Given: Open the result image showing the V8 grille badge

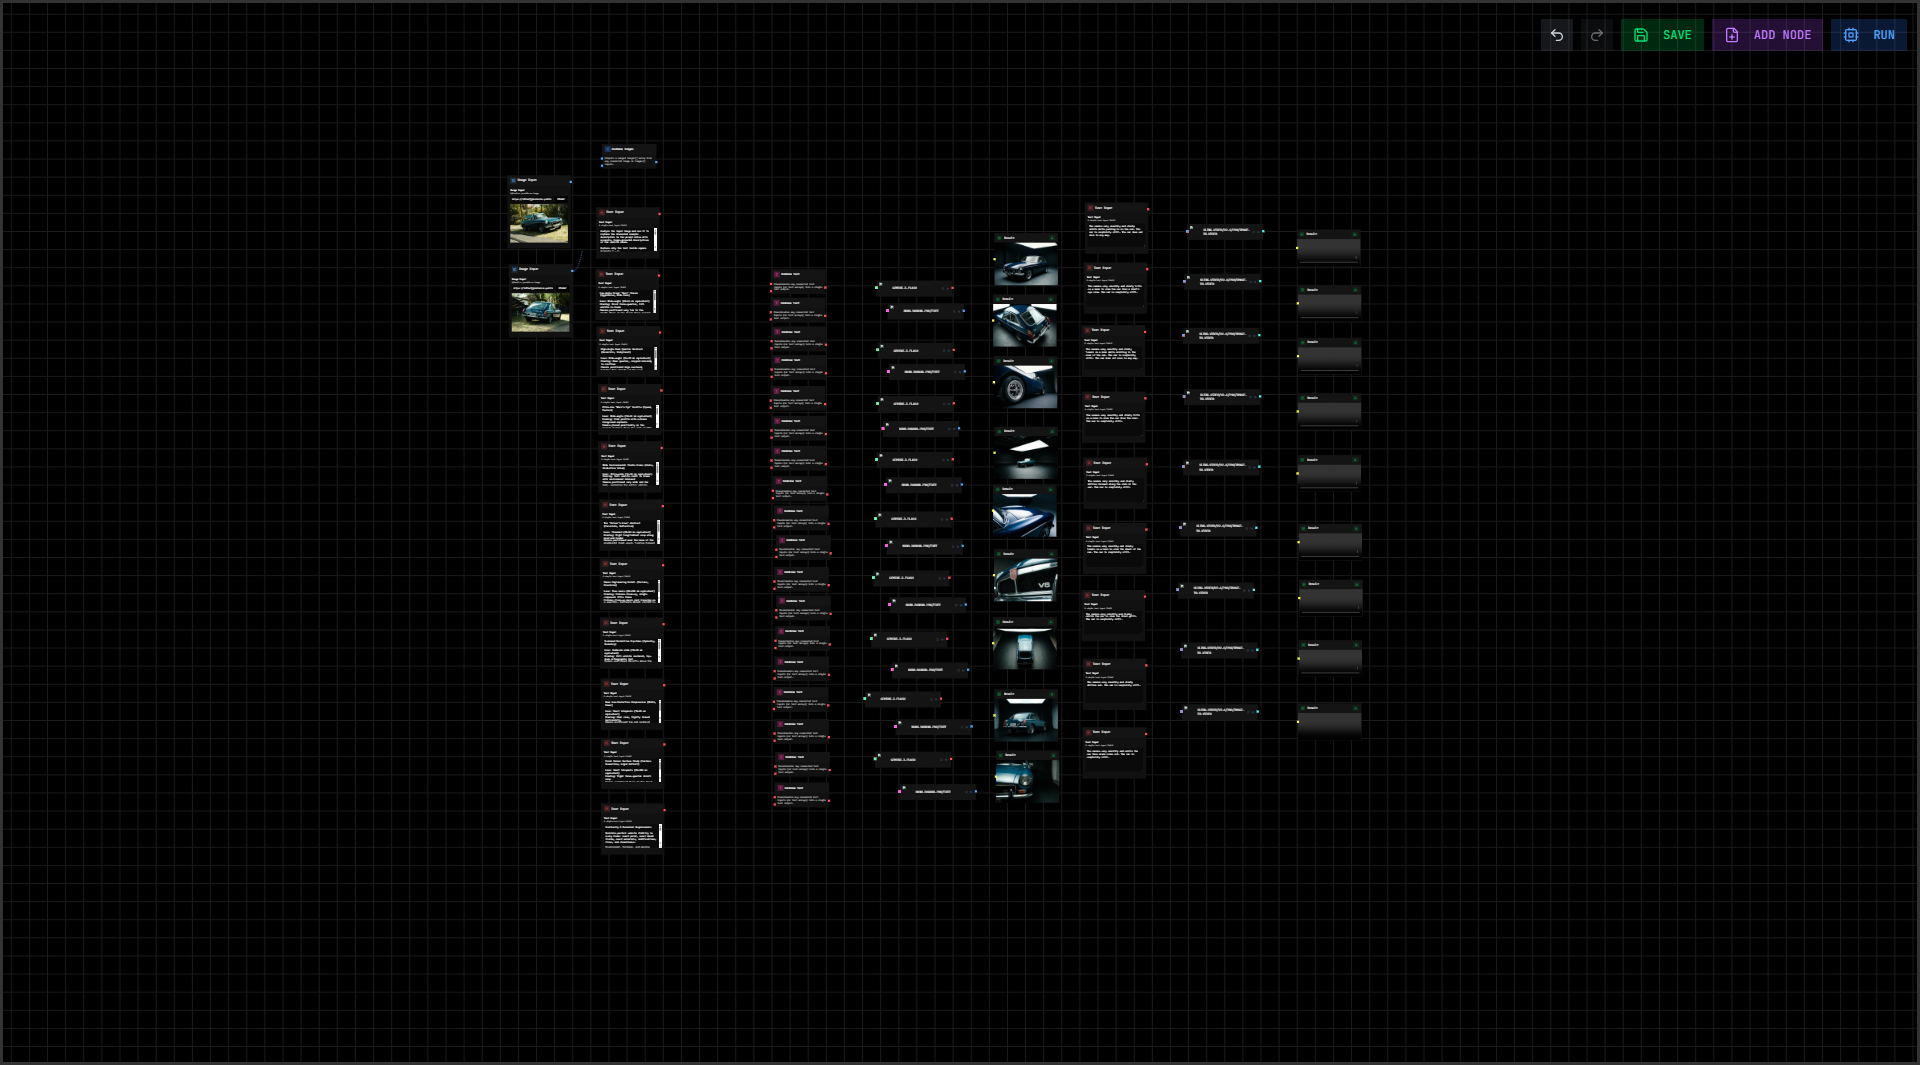Looking at the screenshot, I should click(1025, 580).
